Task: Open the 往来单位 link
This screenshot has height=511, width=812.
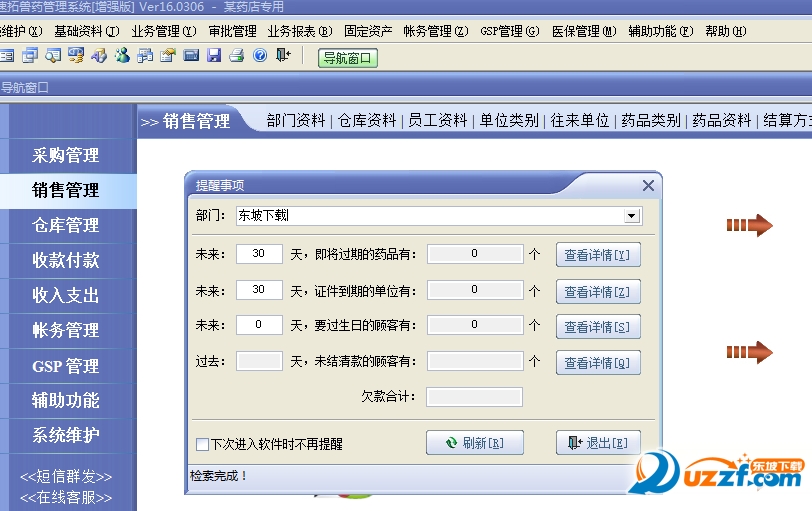Action: pyautogui.click(x=579, y=121)
